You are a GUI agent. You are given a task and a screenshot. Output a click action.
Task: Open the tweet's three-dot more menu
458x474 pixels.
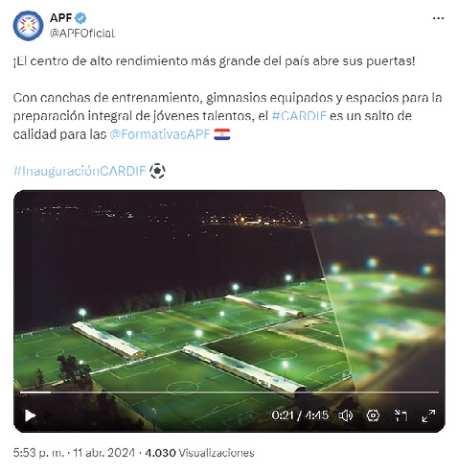pyautogui.click(x=438, y=18)
